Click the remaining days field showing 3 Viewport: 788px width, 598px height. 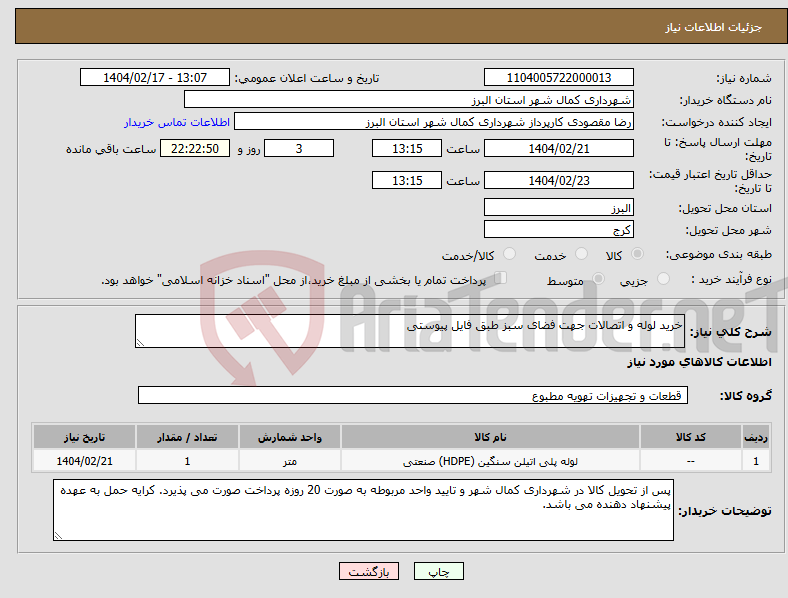tap(299, 148)
